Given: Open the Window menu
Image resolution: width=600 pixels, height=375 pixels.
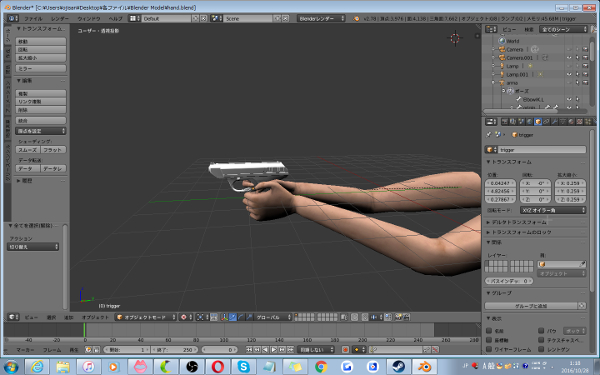Looking at the screenshot, I should click(x=89, y=18).
